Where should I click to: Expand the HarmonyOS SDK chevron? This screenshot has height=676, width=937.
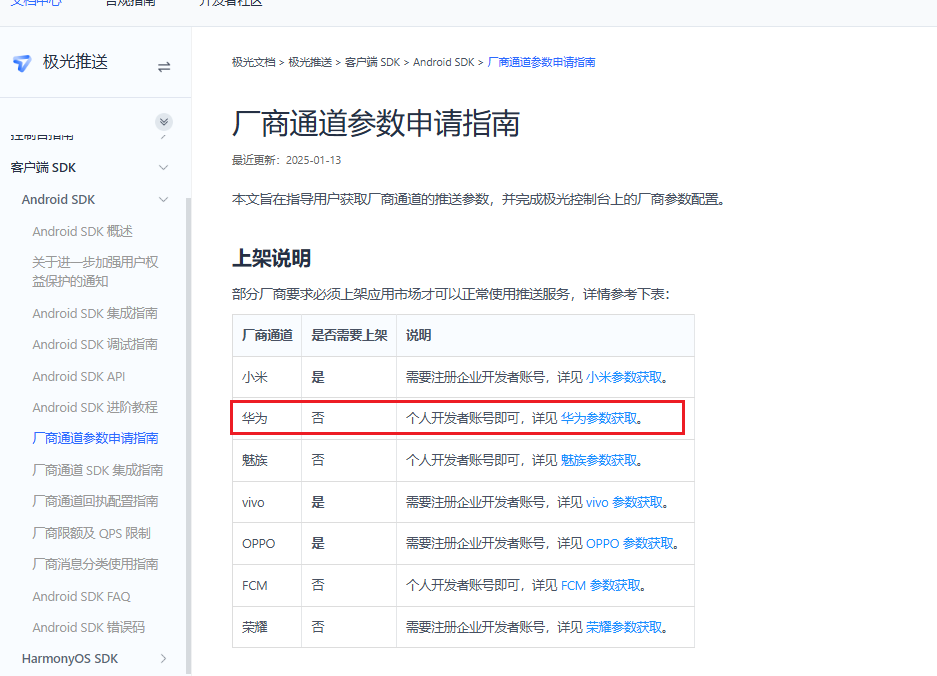coord(163,659)
